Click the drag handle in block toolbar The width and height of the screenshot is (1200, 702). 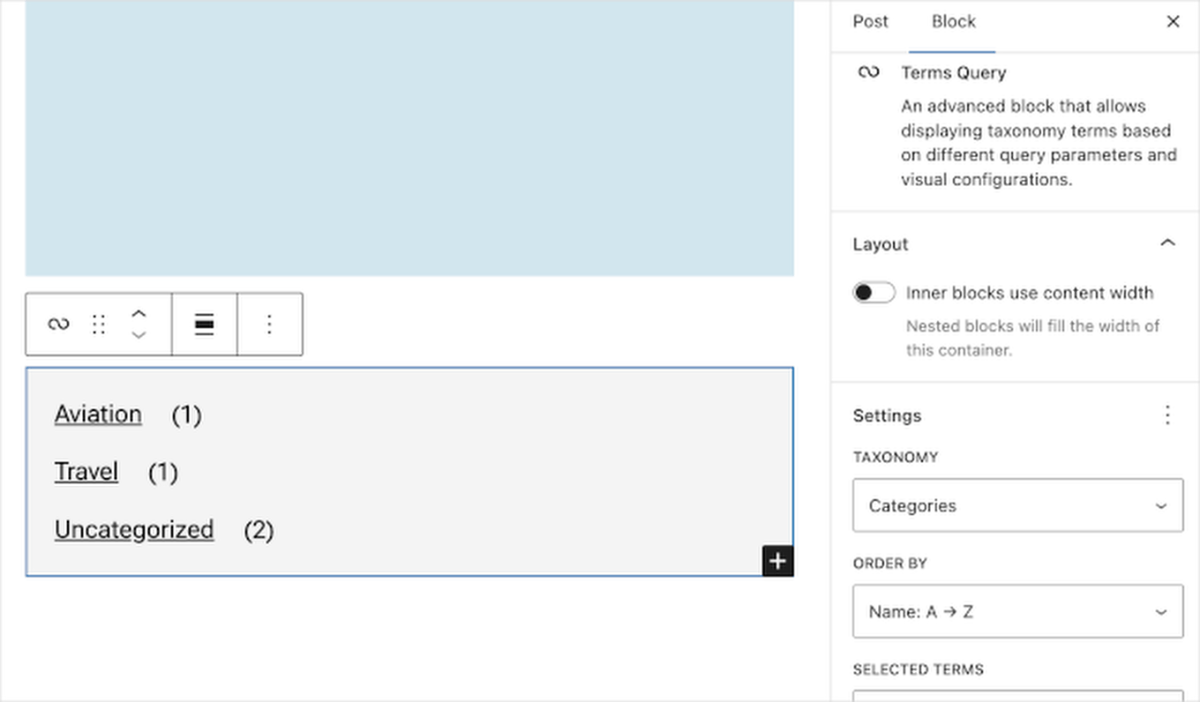pyautogui.click(x=98, y=324)
